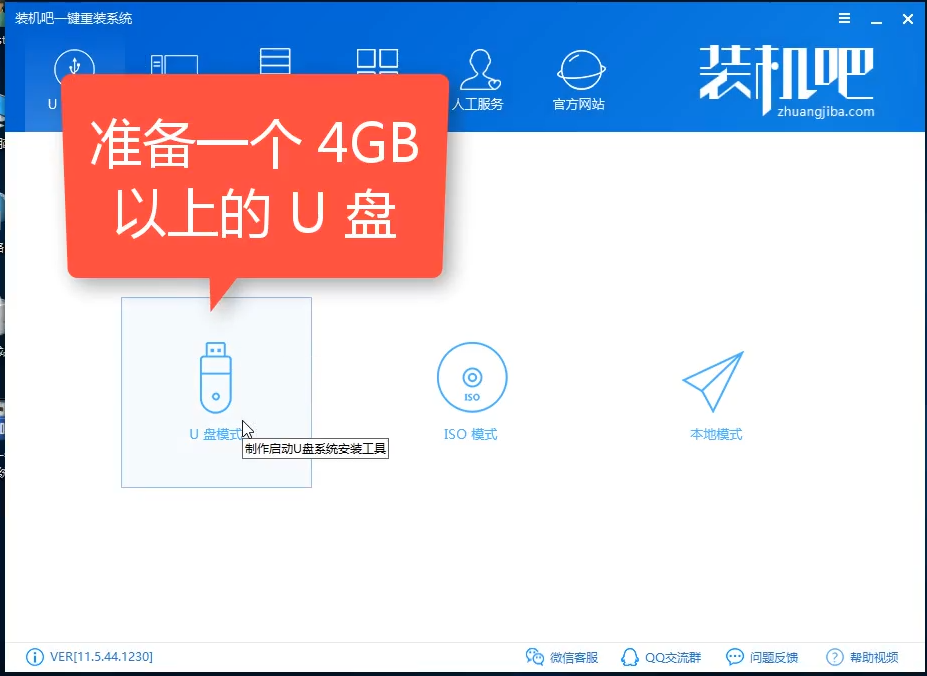927x676 pixels.
Task: Select the U盘模式 USB drive icon
Action: 214,377
